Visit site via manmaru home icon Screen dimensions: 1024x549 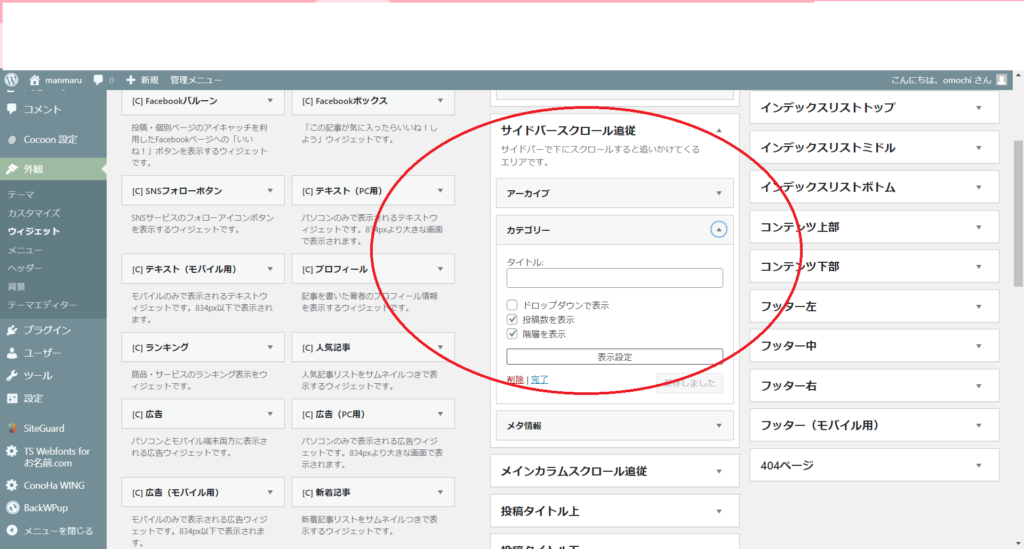click(35, 80)
